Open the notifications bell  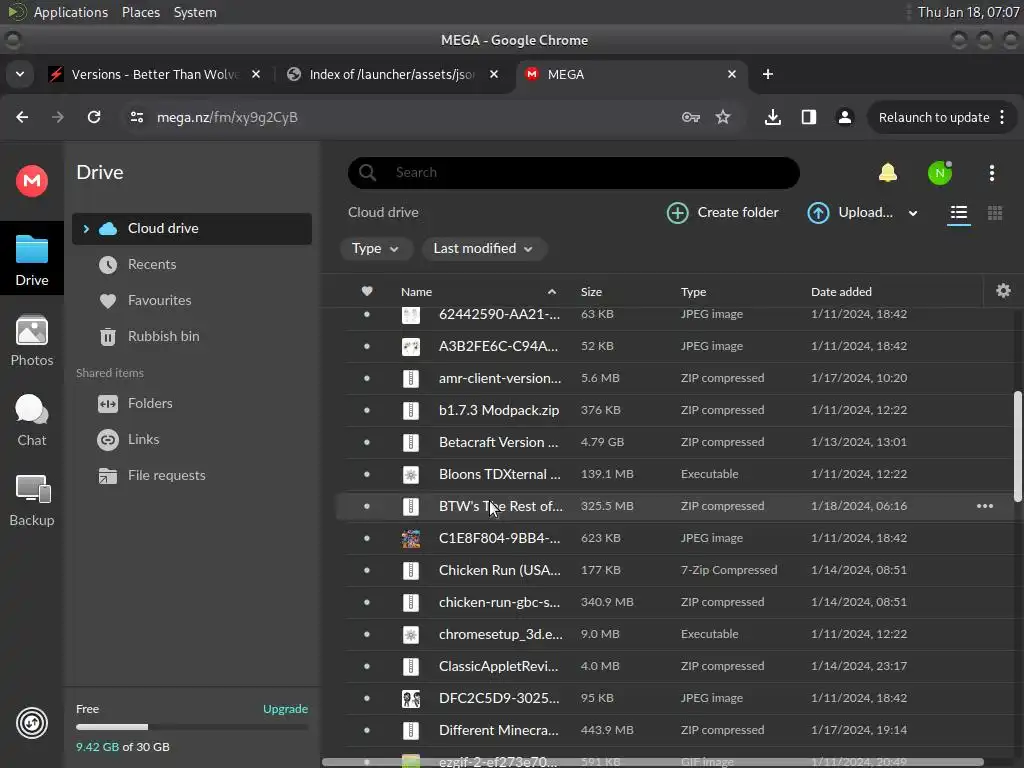pyautogui.click(x=888, y=172)
